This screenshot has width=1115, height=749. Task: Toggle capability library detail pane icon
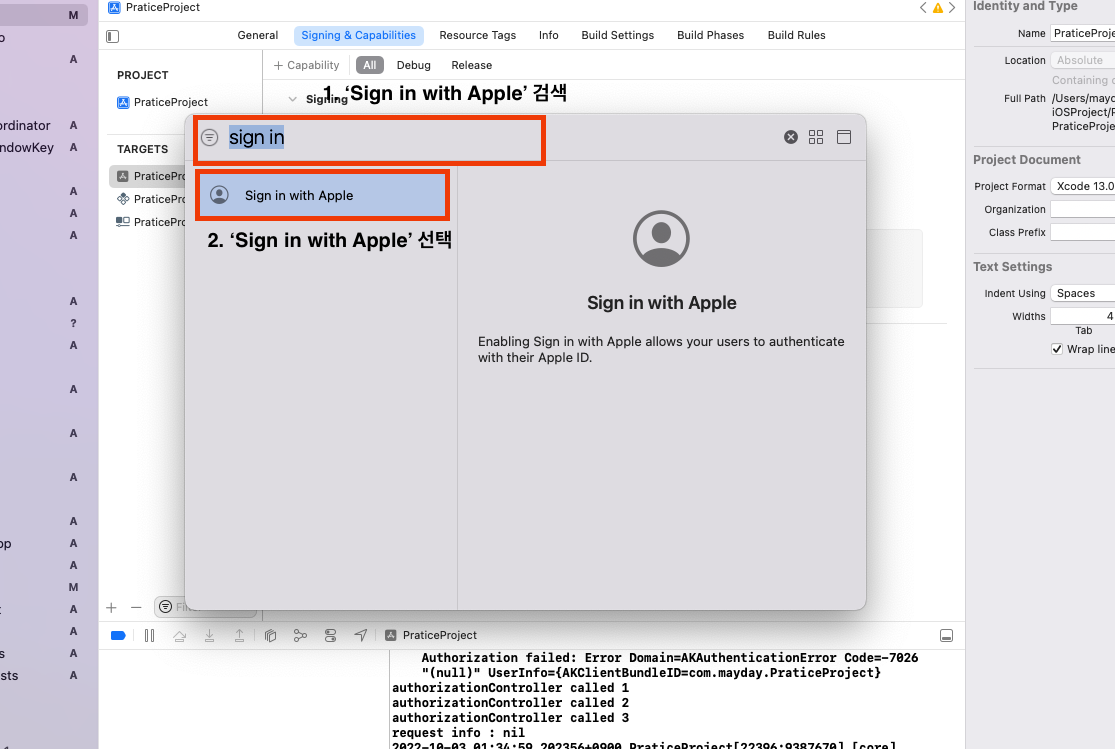pos(844,137)
